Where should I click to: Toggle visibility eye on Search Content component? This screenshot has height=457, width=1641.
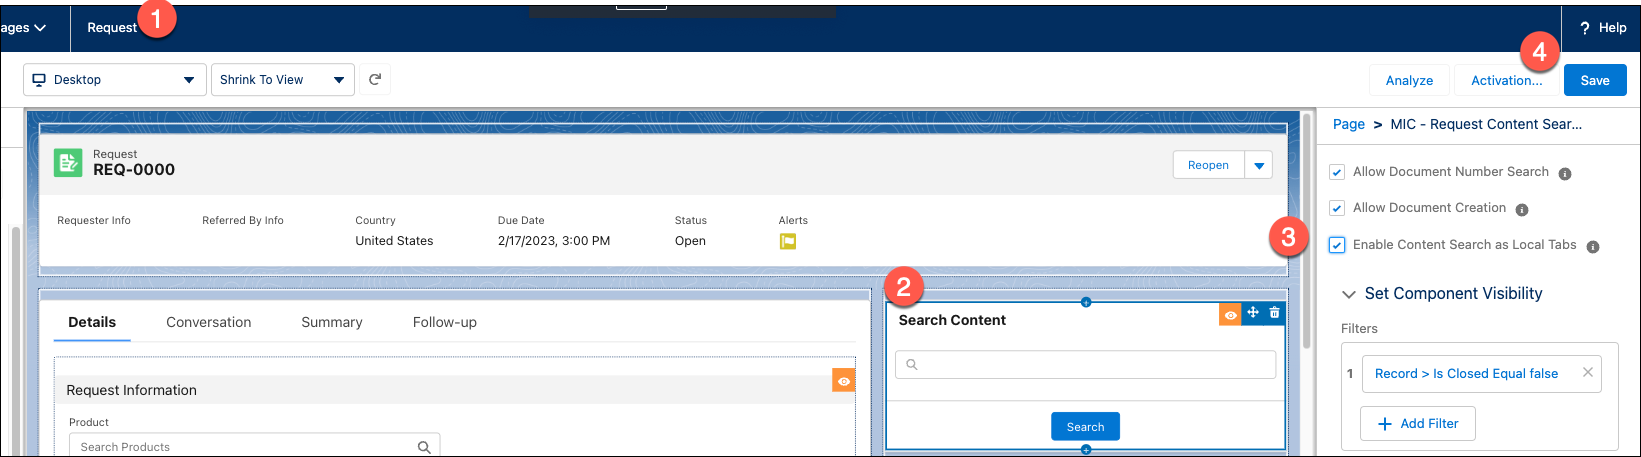1230,314
